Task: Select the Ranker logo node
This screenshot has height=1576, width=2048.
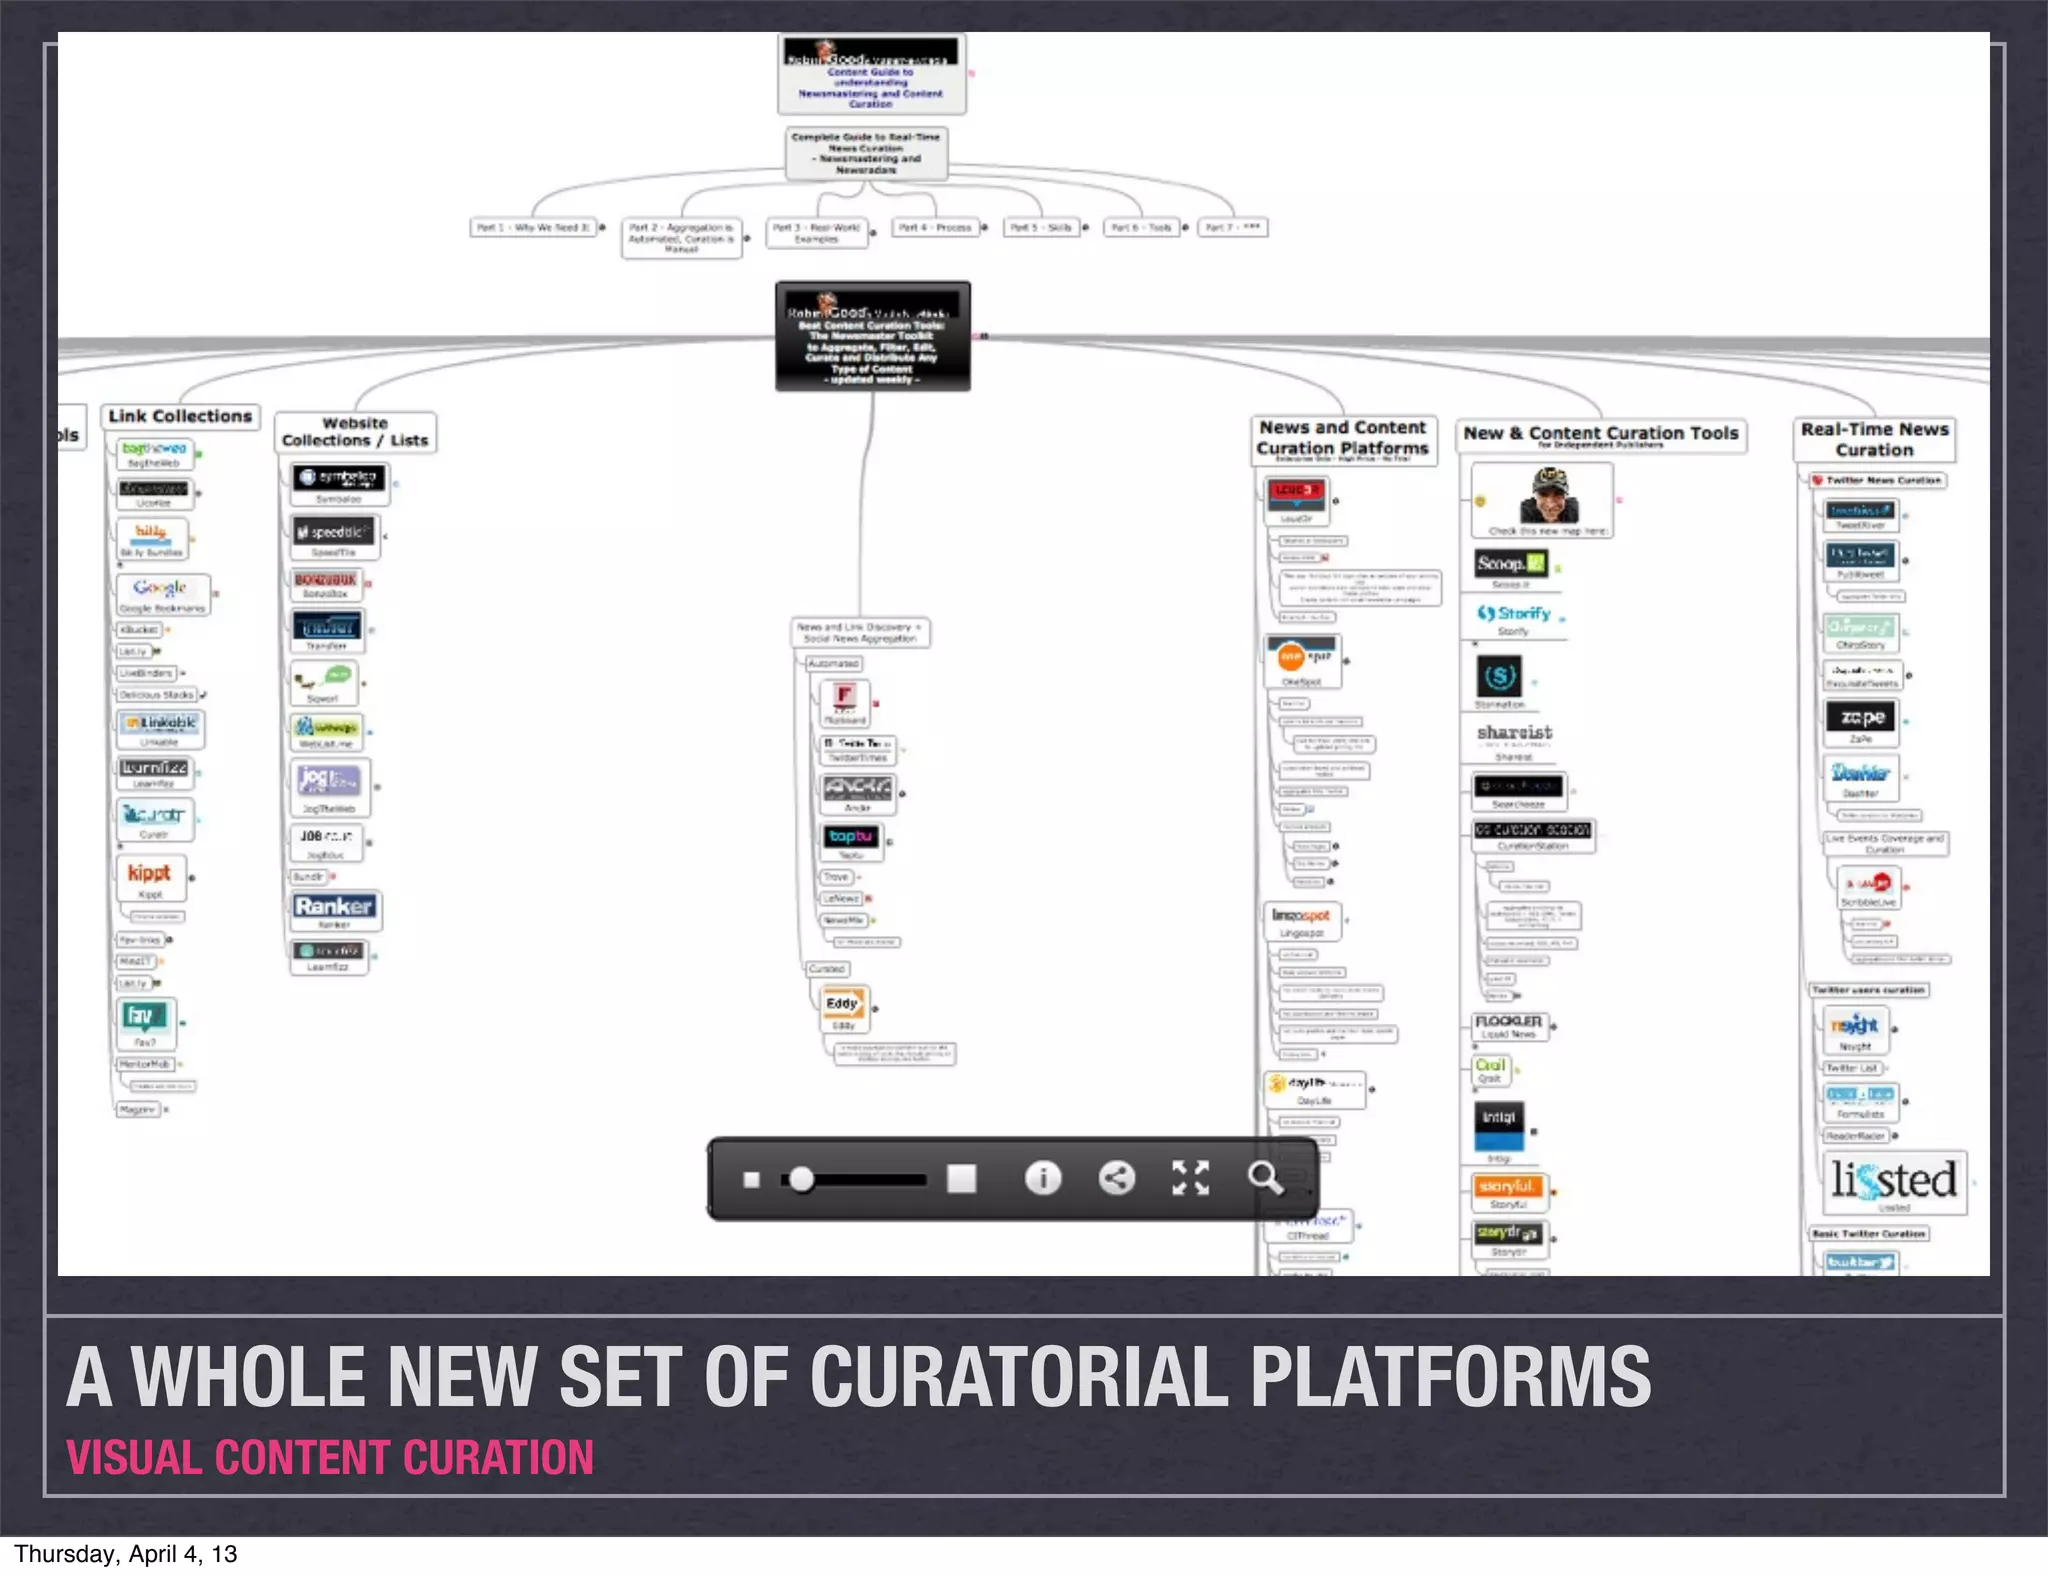Action: click(x=335, y=911)
